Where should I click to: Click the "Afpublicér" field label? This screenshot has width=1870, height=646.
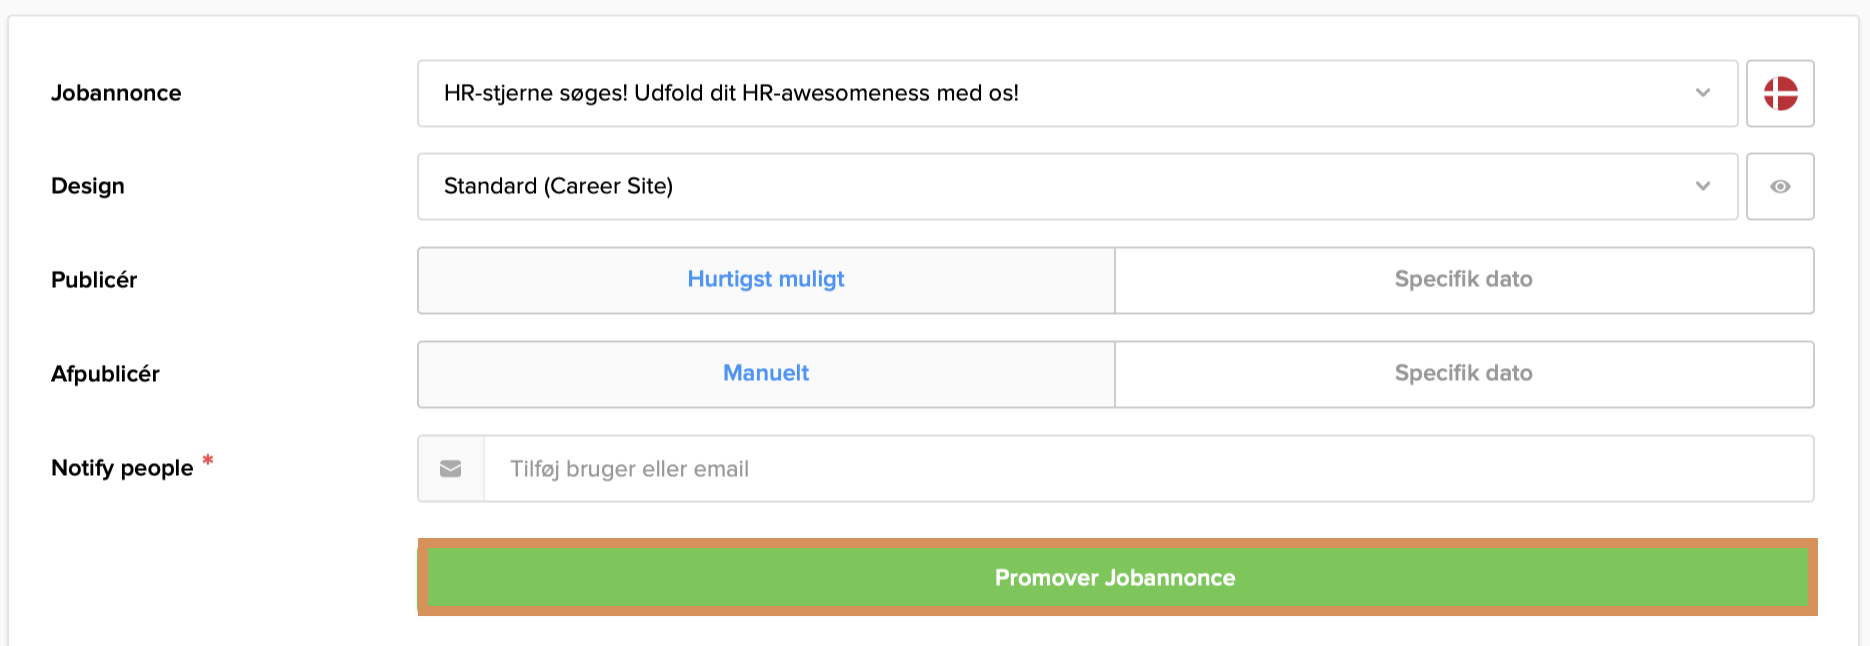tap(105, 374)
